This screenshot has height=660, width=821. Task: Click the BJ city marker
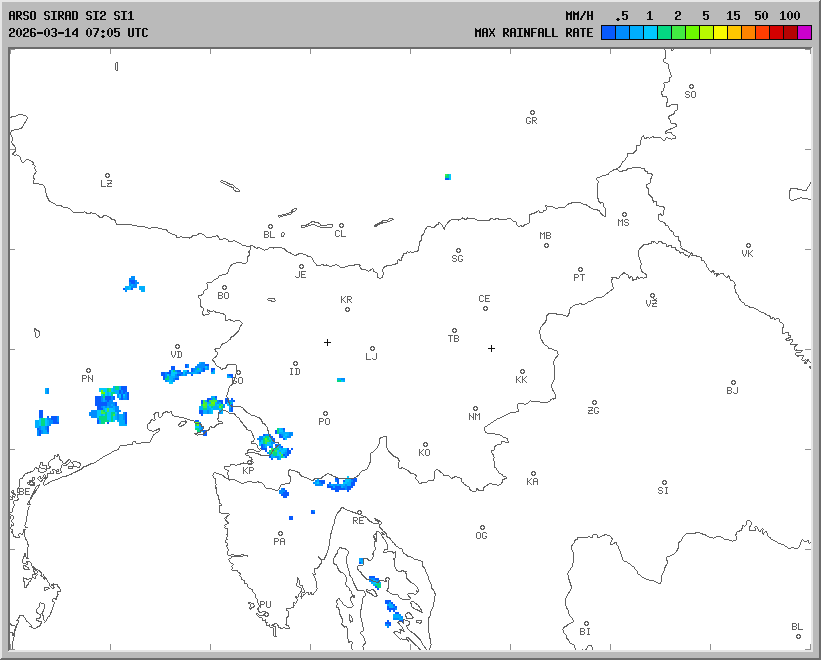coord(733,383)
